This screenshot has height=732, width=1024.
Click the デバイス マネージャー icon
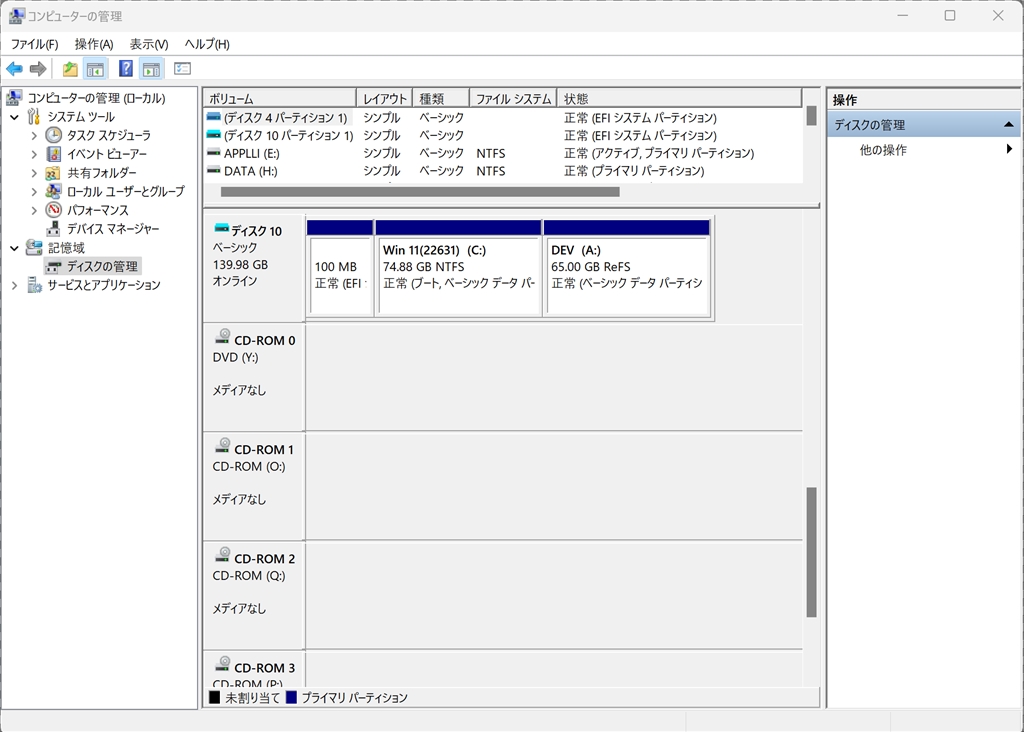[x=54, y=229]
